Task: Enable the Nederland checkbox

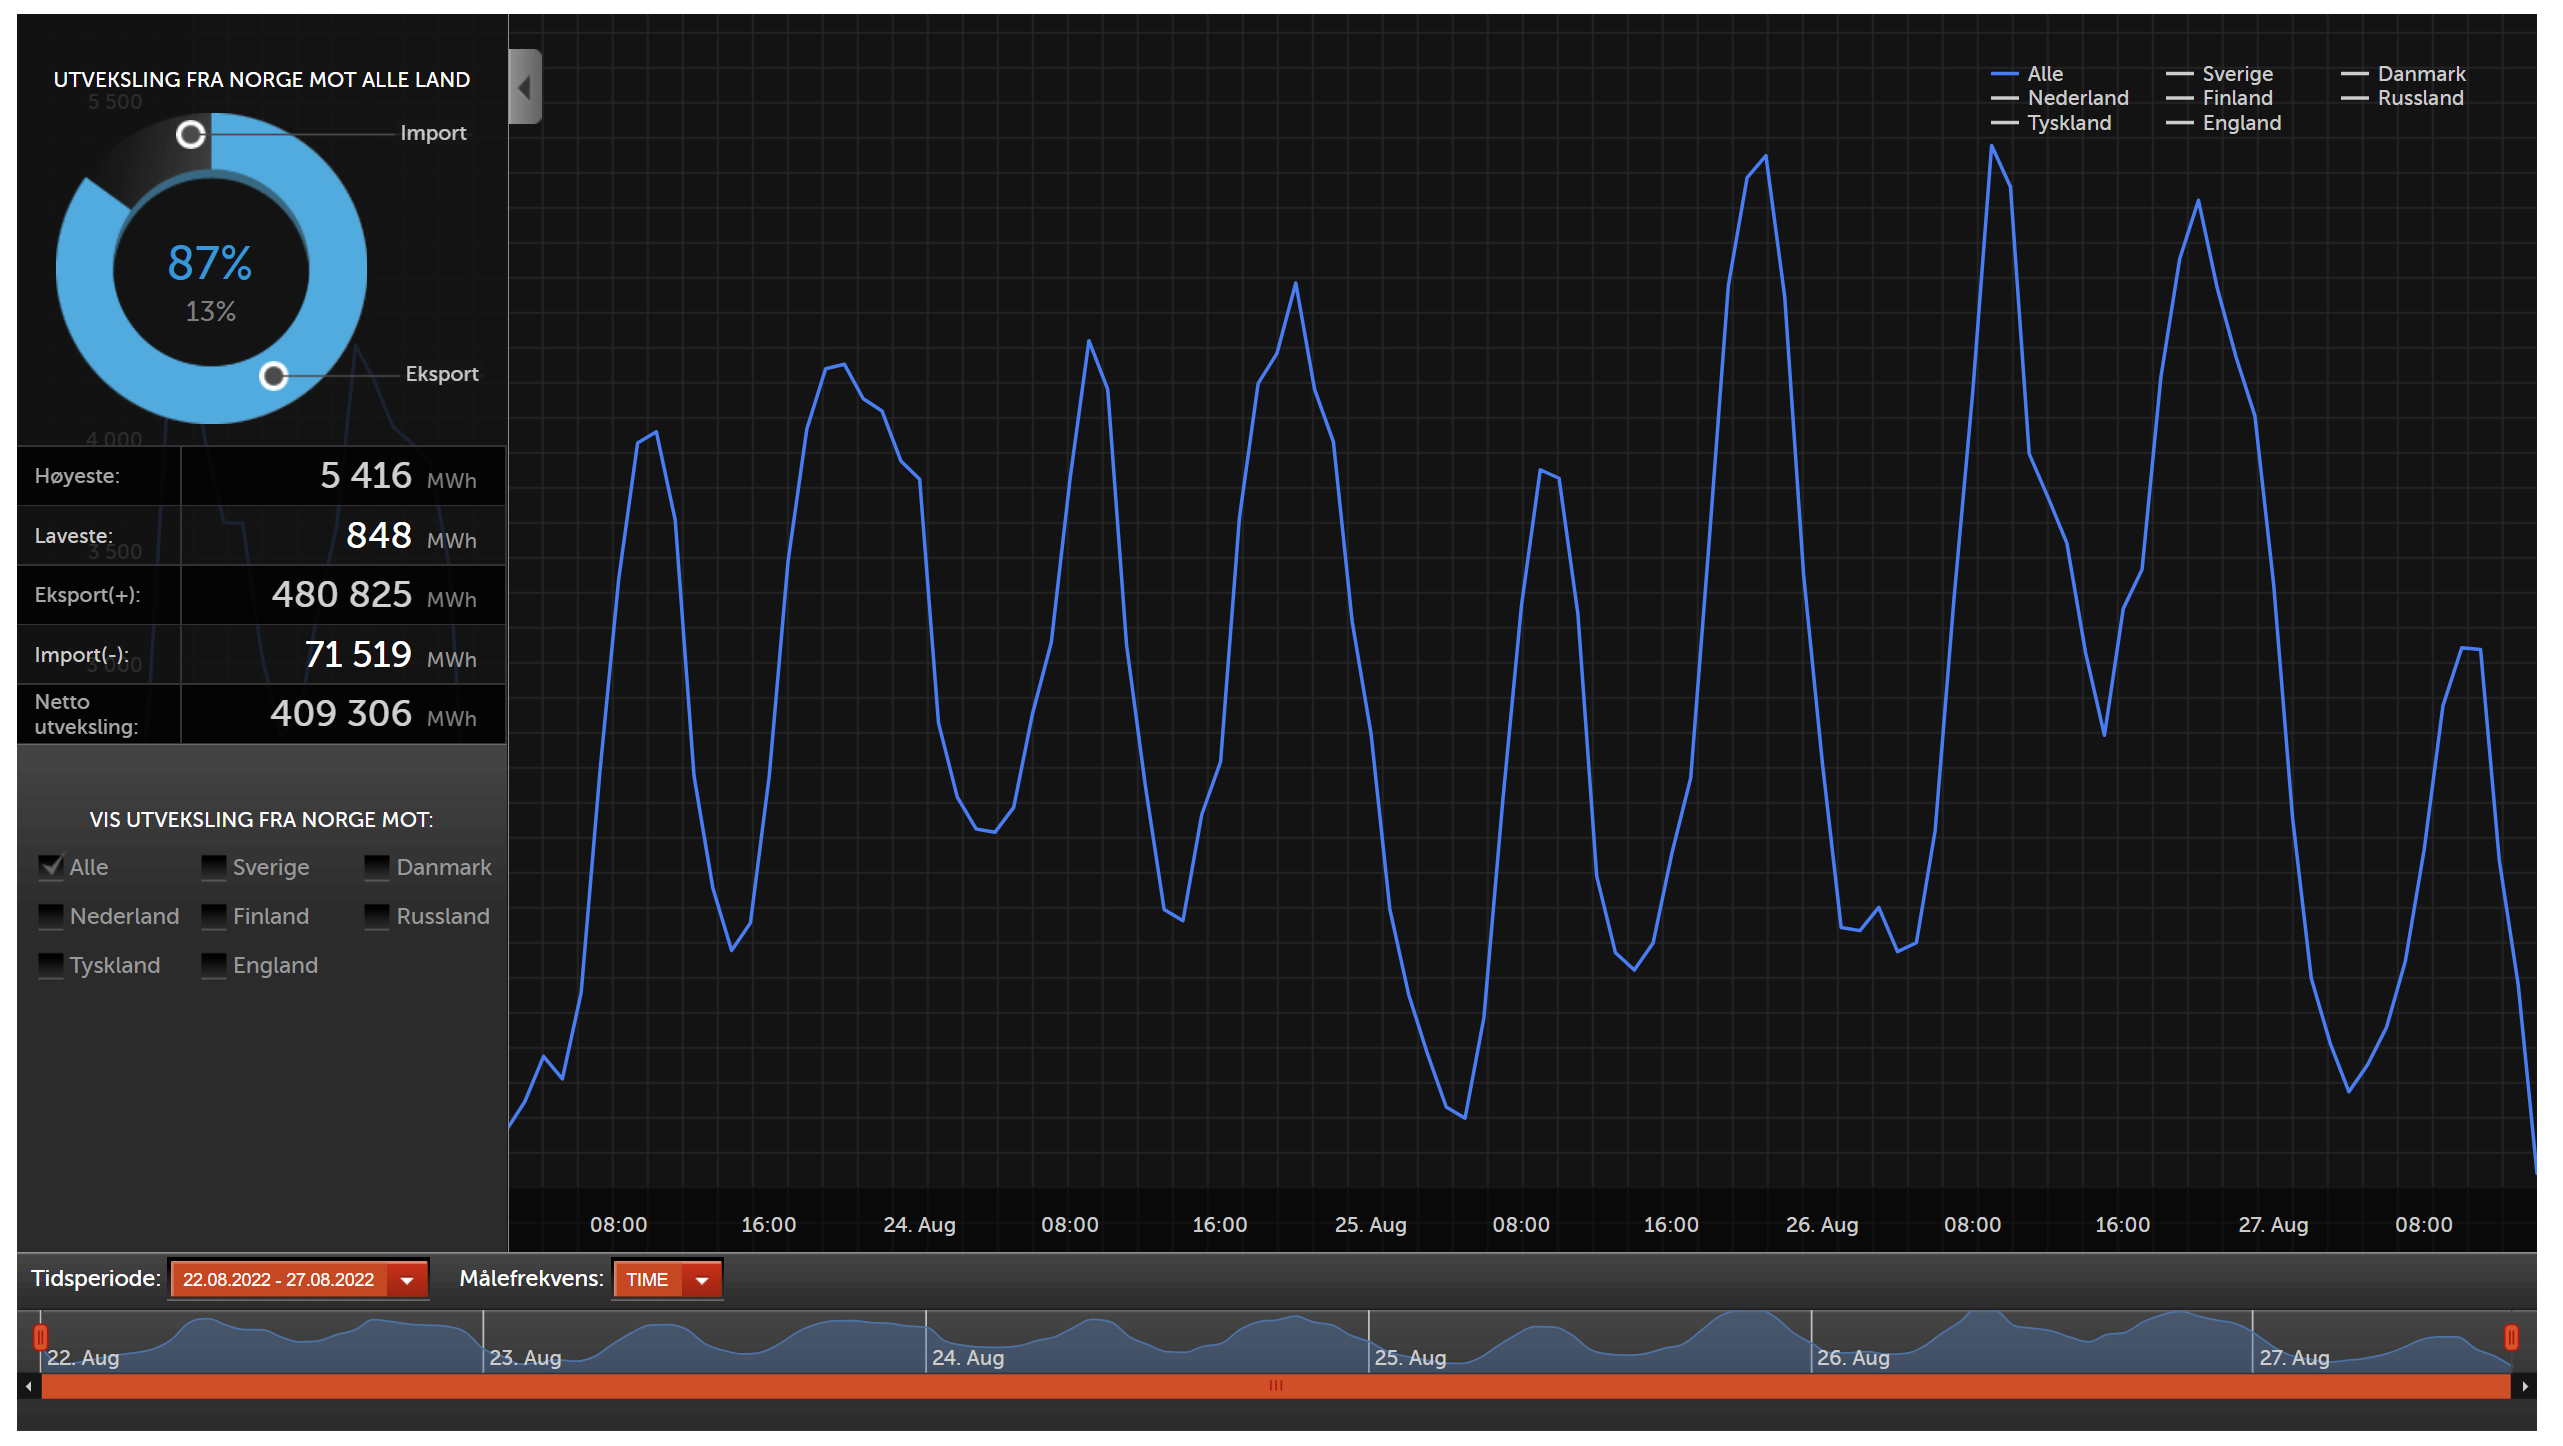Action: click(51, 916)
